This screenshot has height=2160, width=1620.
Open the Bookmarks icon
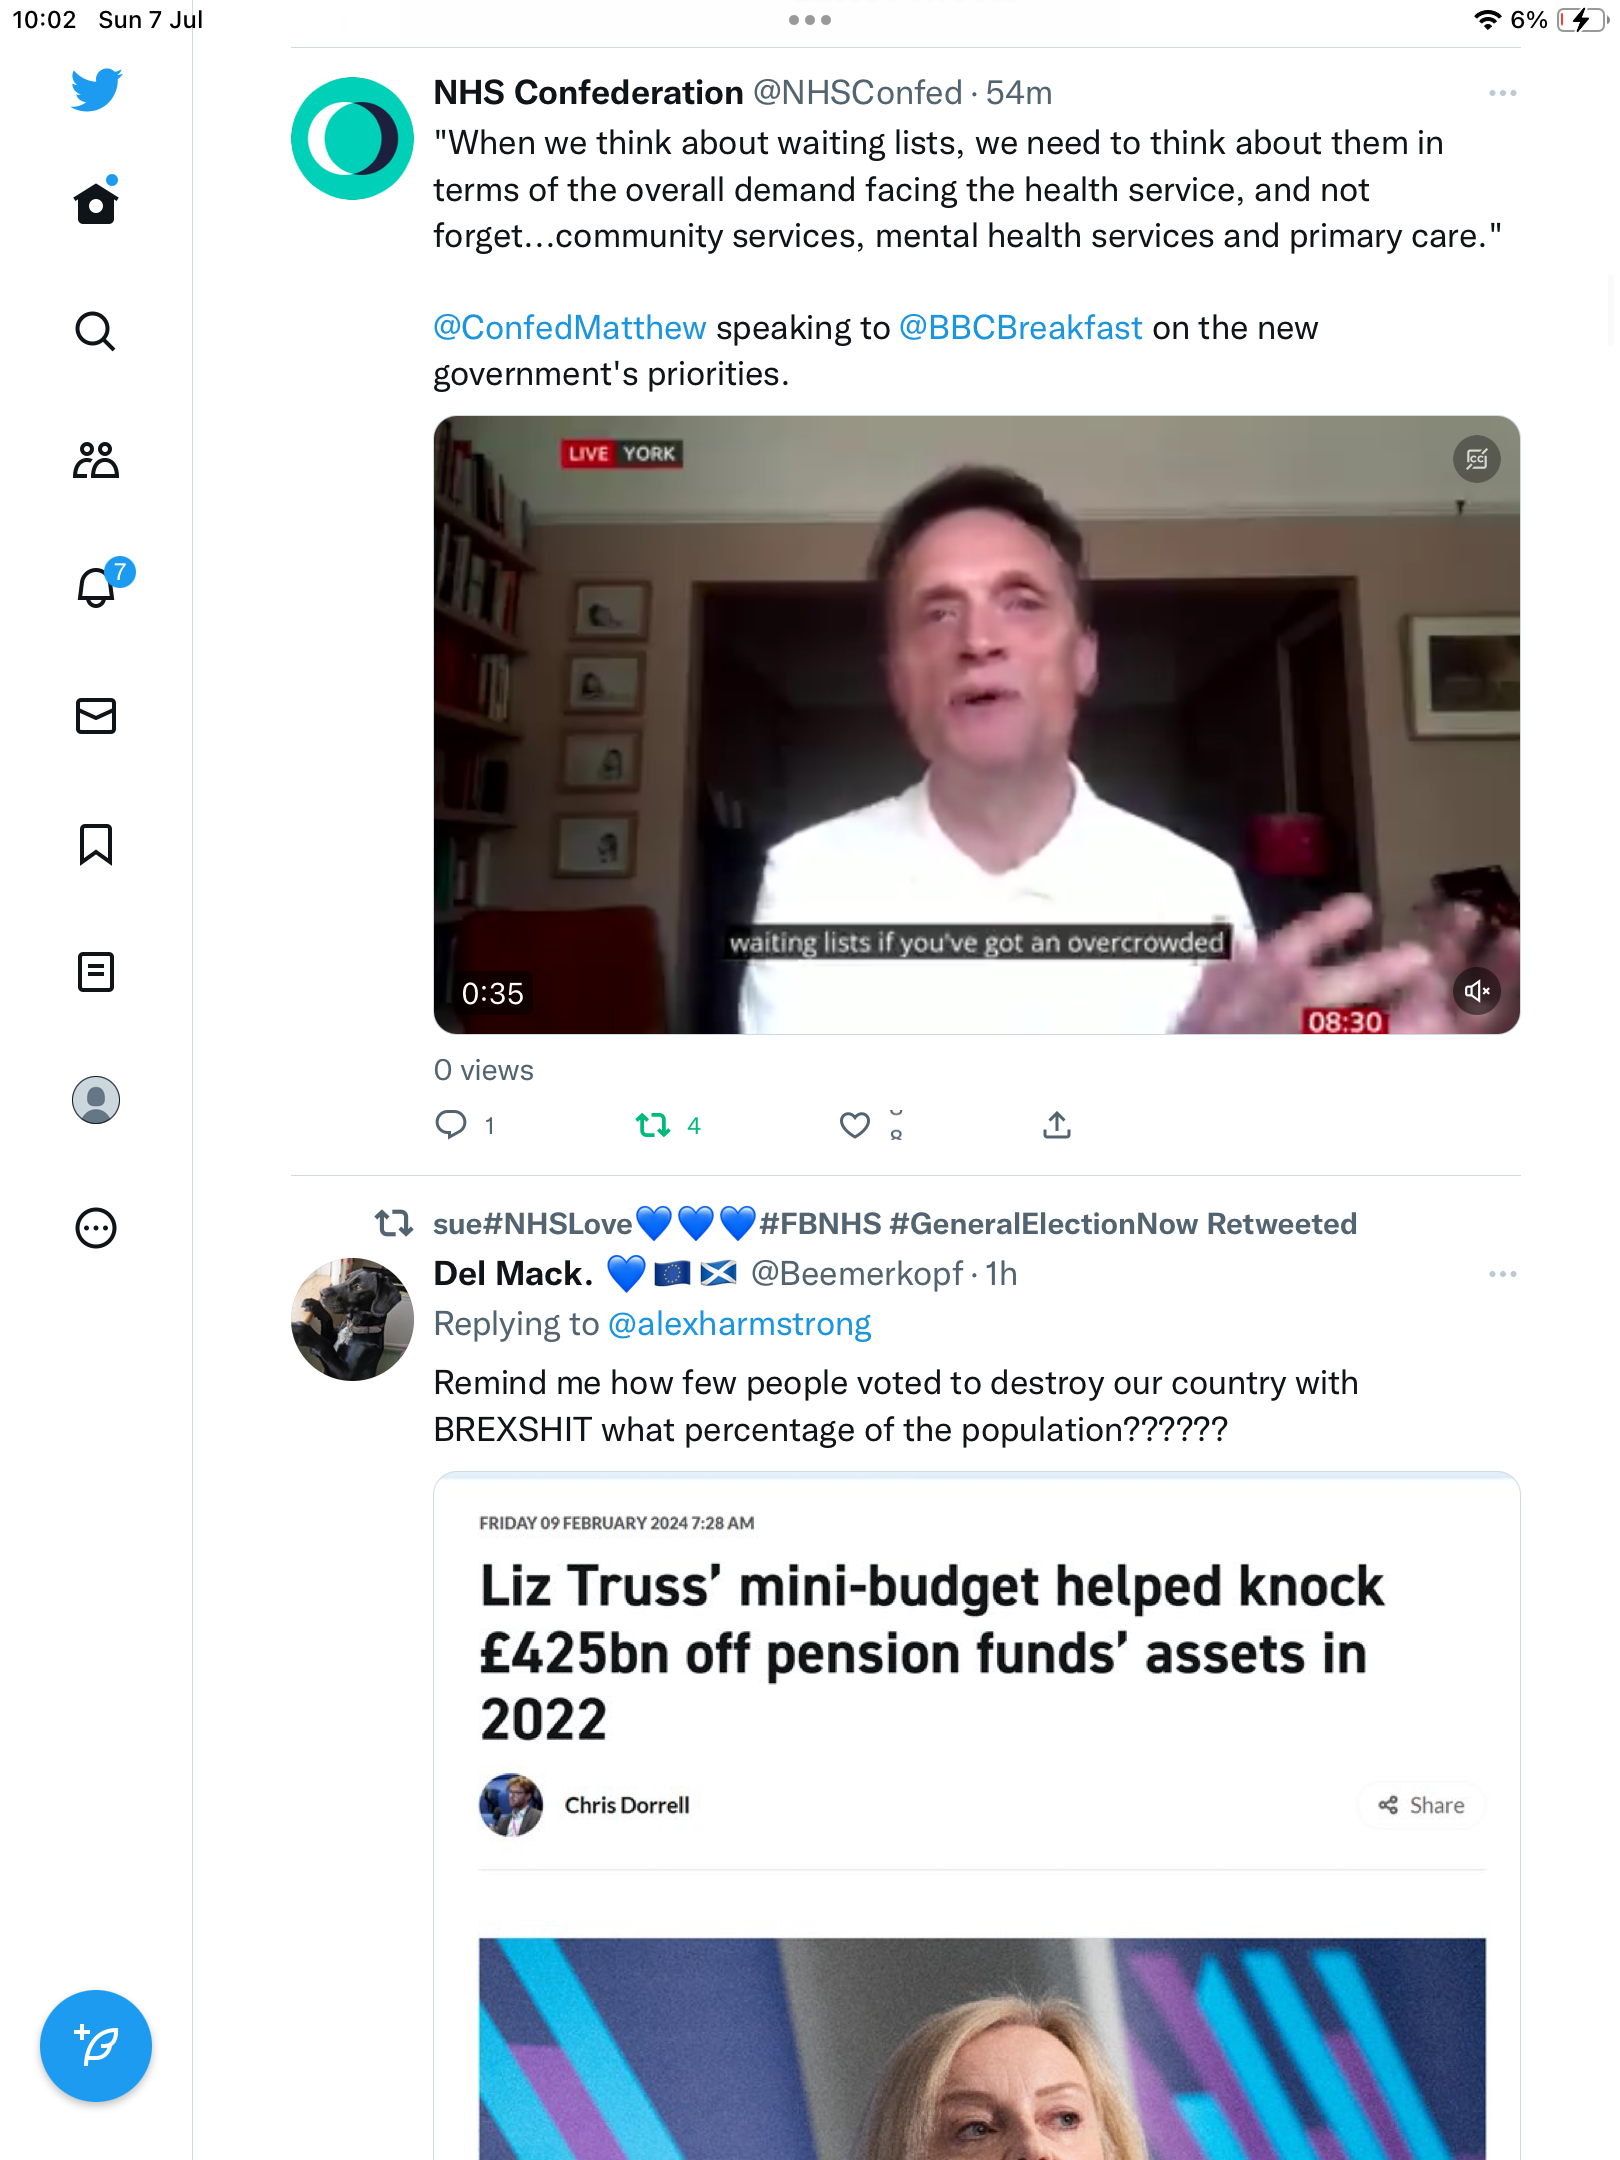[x=96, y=844]
